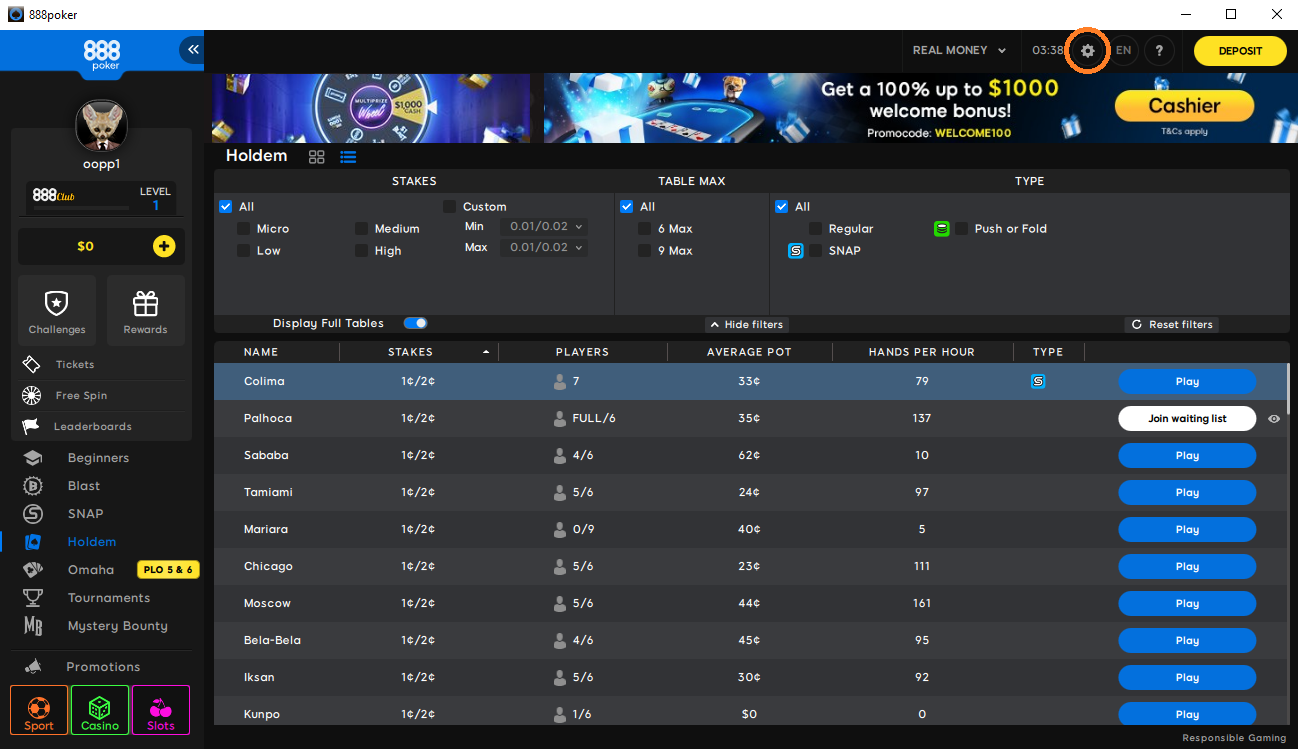This screenshot has height=749, width=1298.
Task: Click Play for Moscow table
Action: click(x=1187, y=603)
